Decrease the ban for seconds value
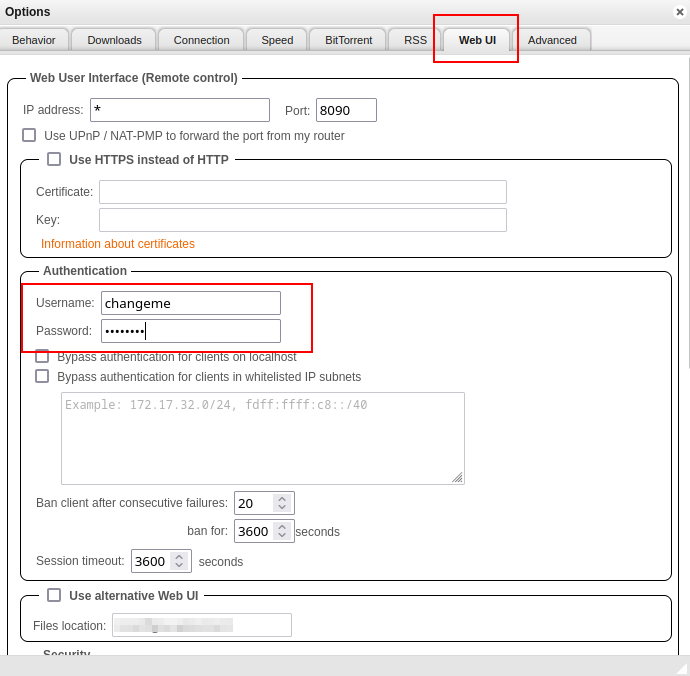 282,535
